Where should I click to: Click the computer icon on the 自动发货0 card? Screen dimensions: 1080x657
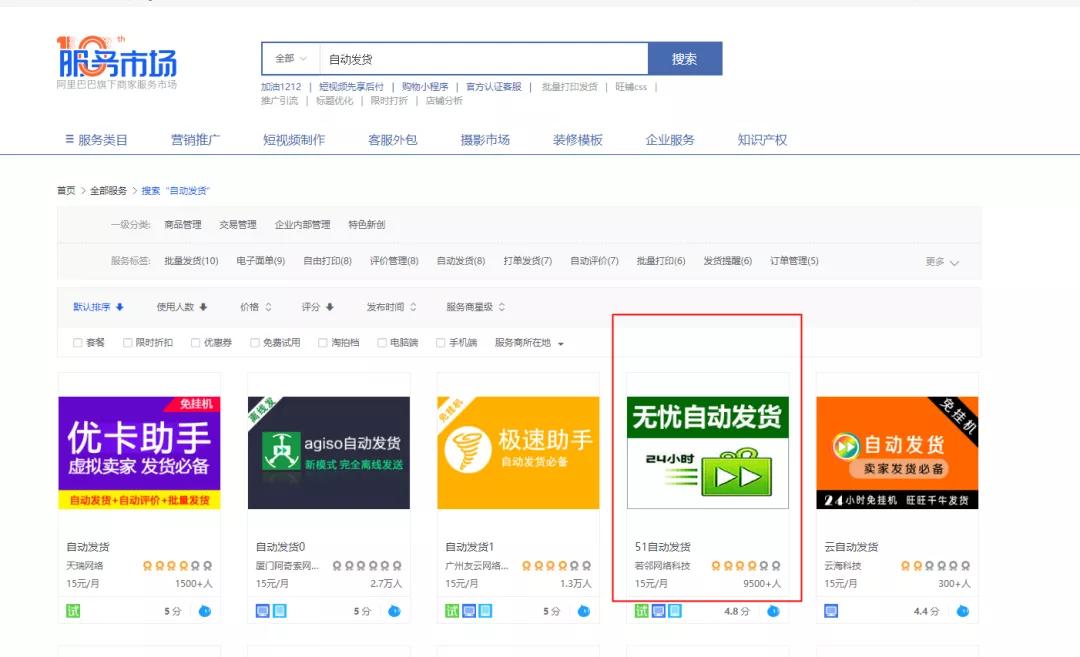262,611
